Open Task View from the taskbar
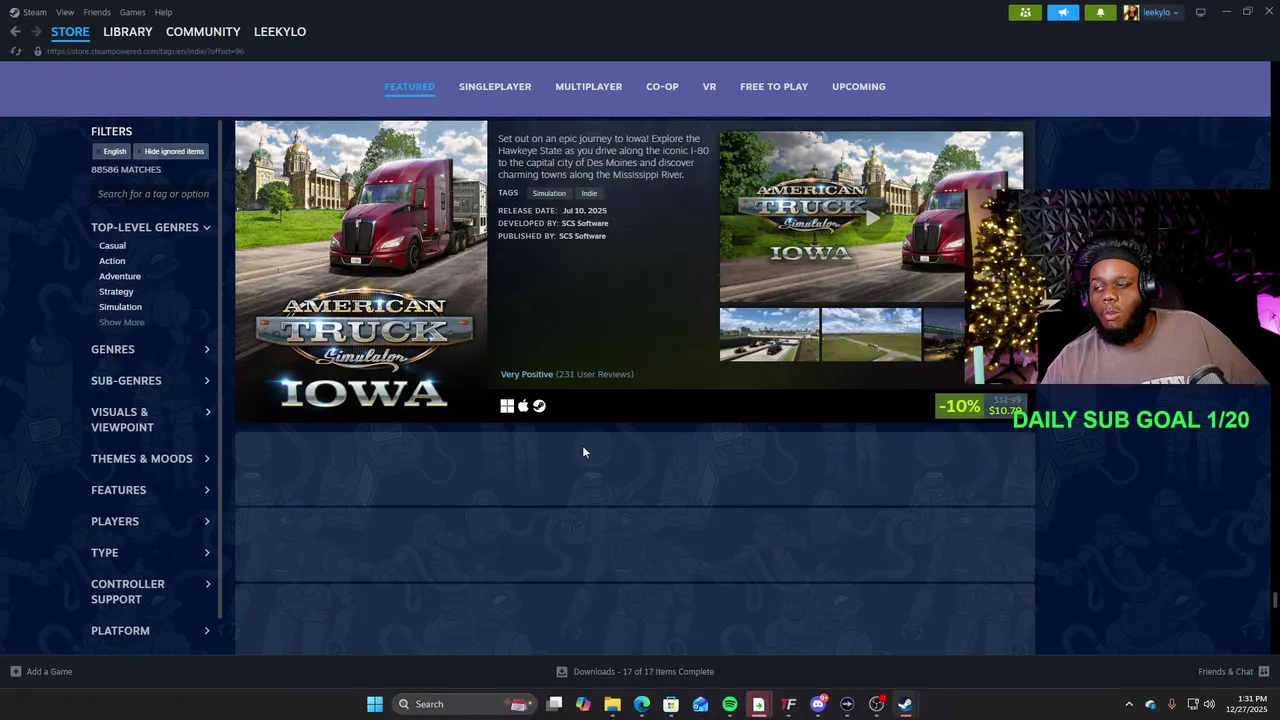 [554, 704]
